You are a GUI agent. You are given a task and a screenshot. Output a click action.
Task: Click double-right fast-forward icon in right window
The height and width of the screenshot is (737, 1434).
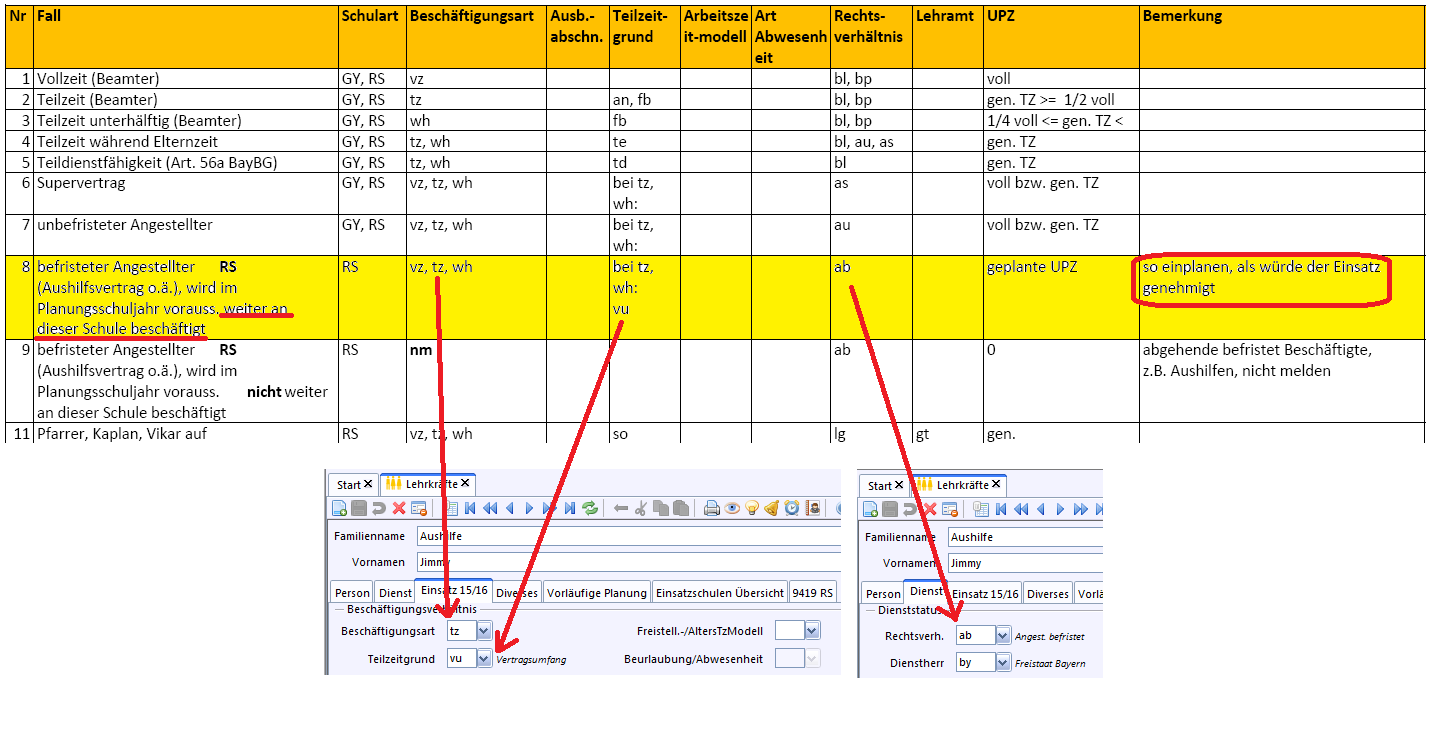[1081, 509]
